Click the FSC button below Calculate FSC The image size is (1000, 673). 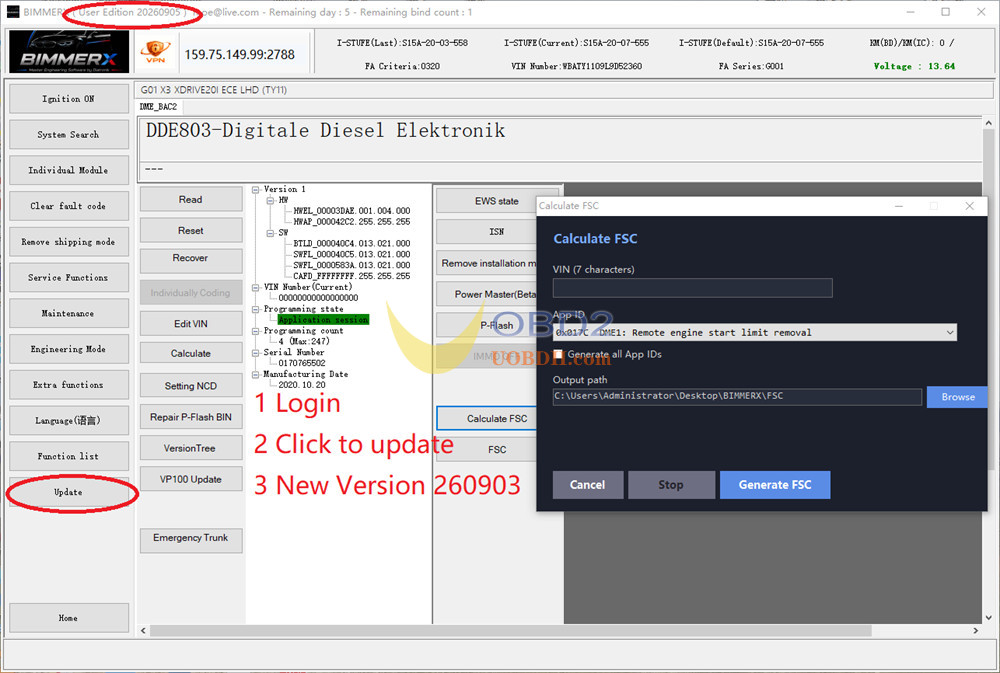pyautogui.click(x=487, y=450)
